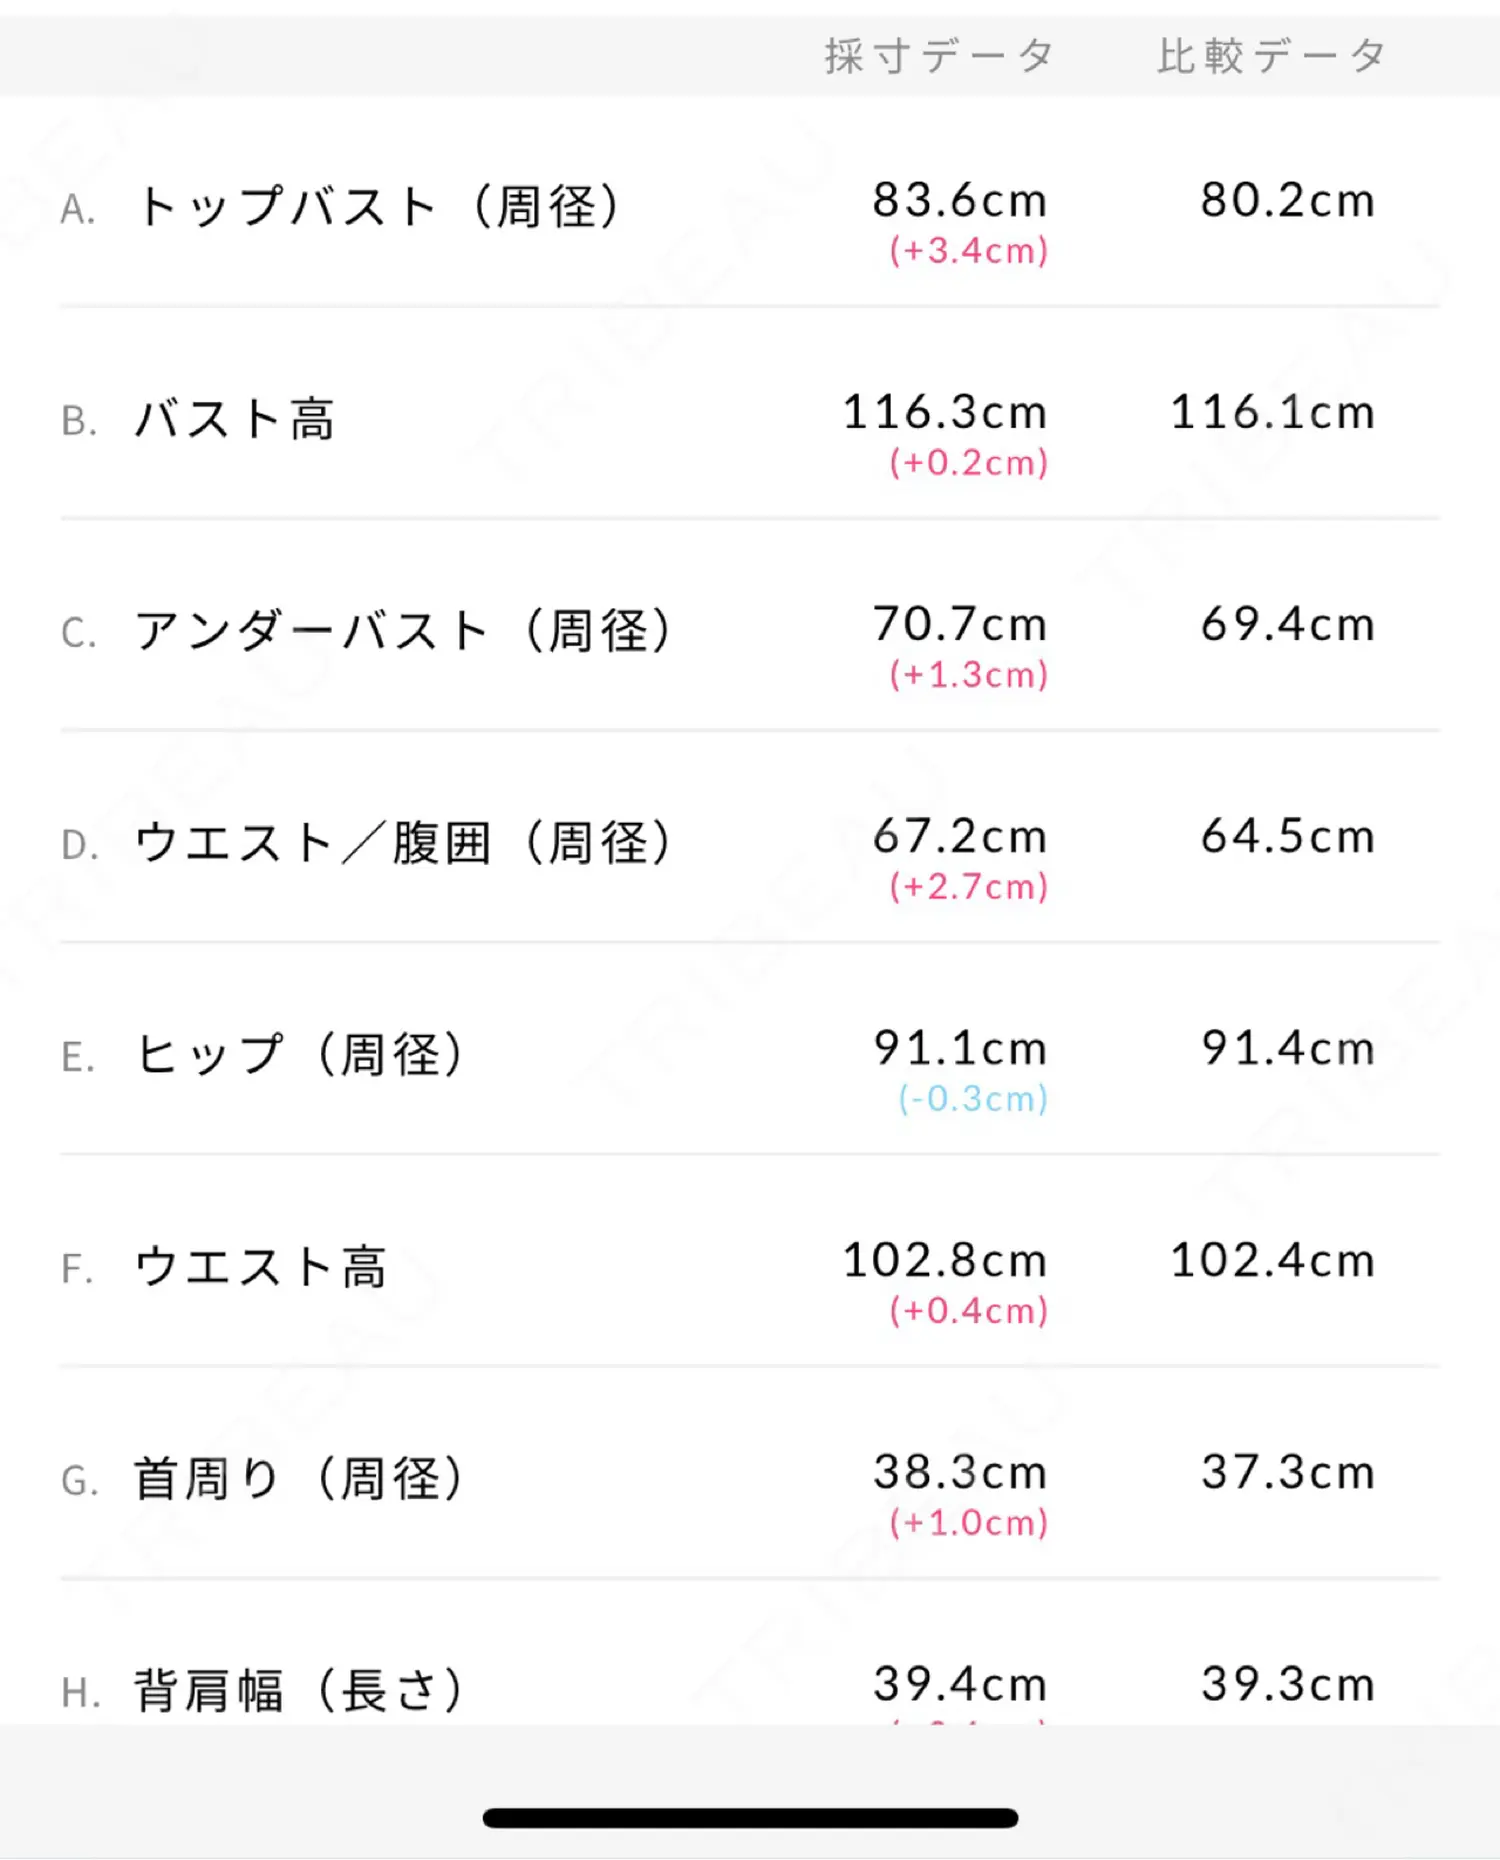Select the ウエスト高 row label
Image resolution: width=1500 pixels, height=1860 pixels.
pos(260,1267)
